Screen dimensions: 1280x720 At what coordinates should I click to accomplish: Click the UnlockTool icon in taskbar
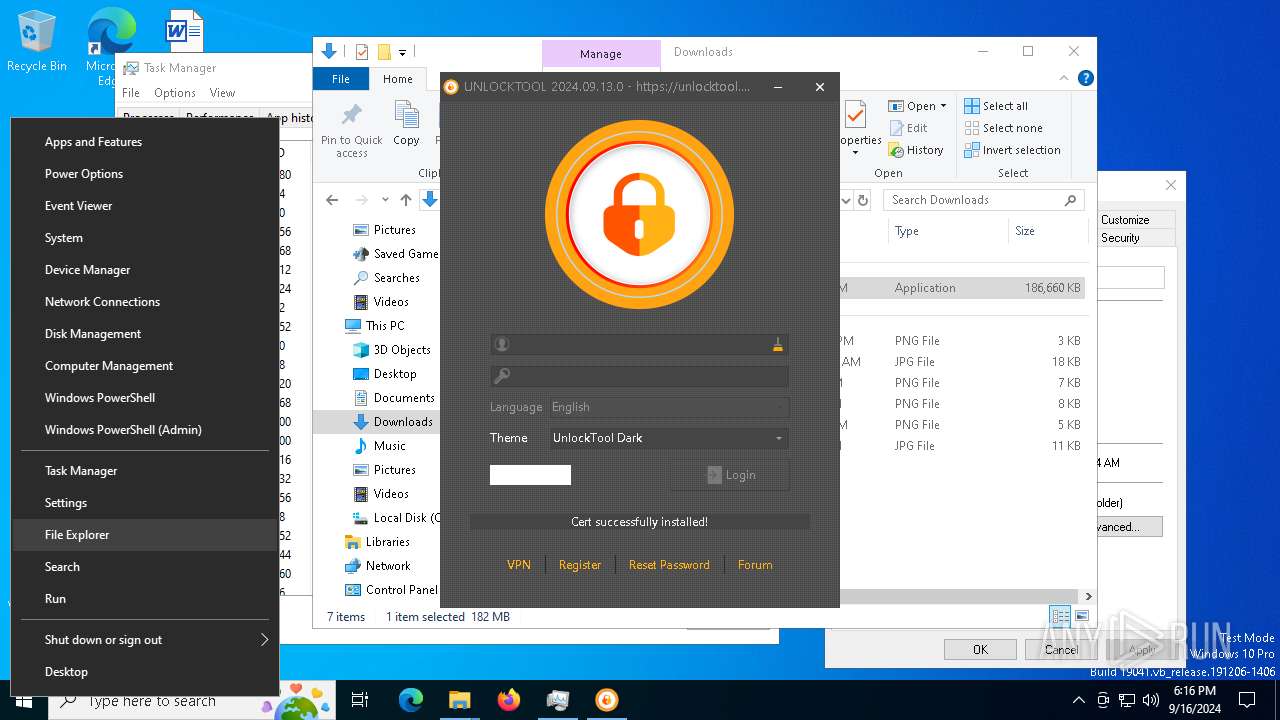coord(607,700)
